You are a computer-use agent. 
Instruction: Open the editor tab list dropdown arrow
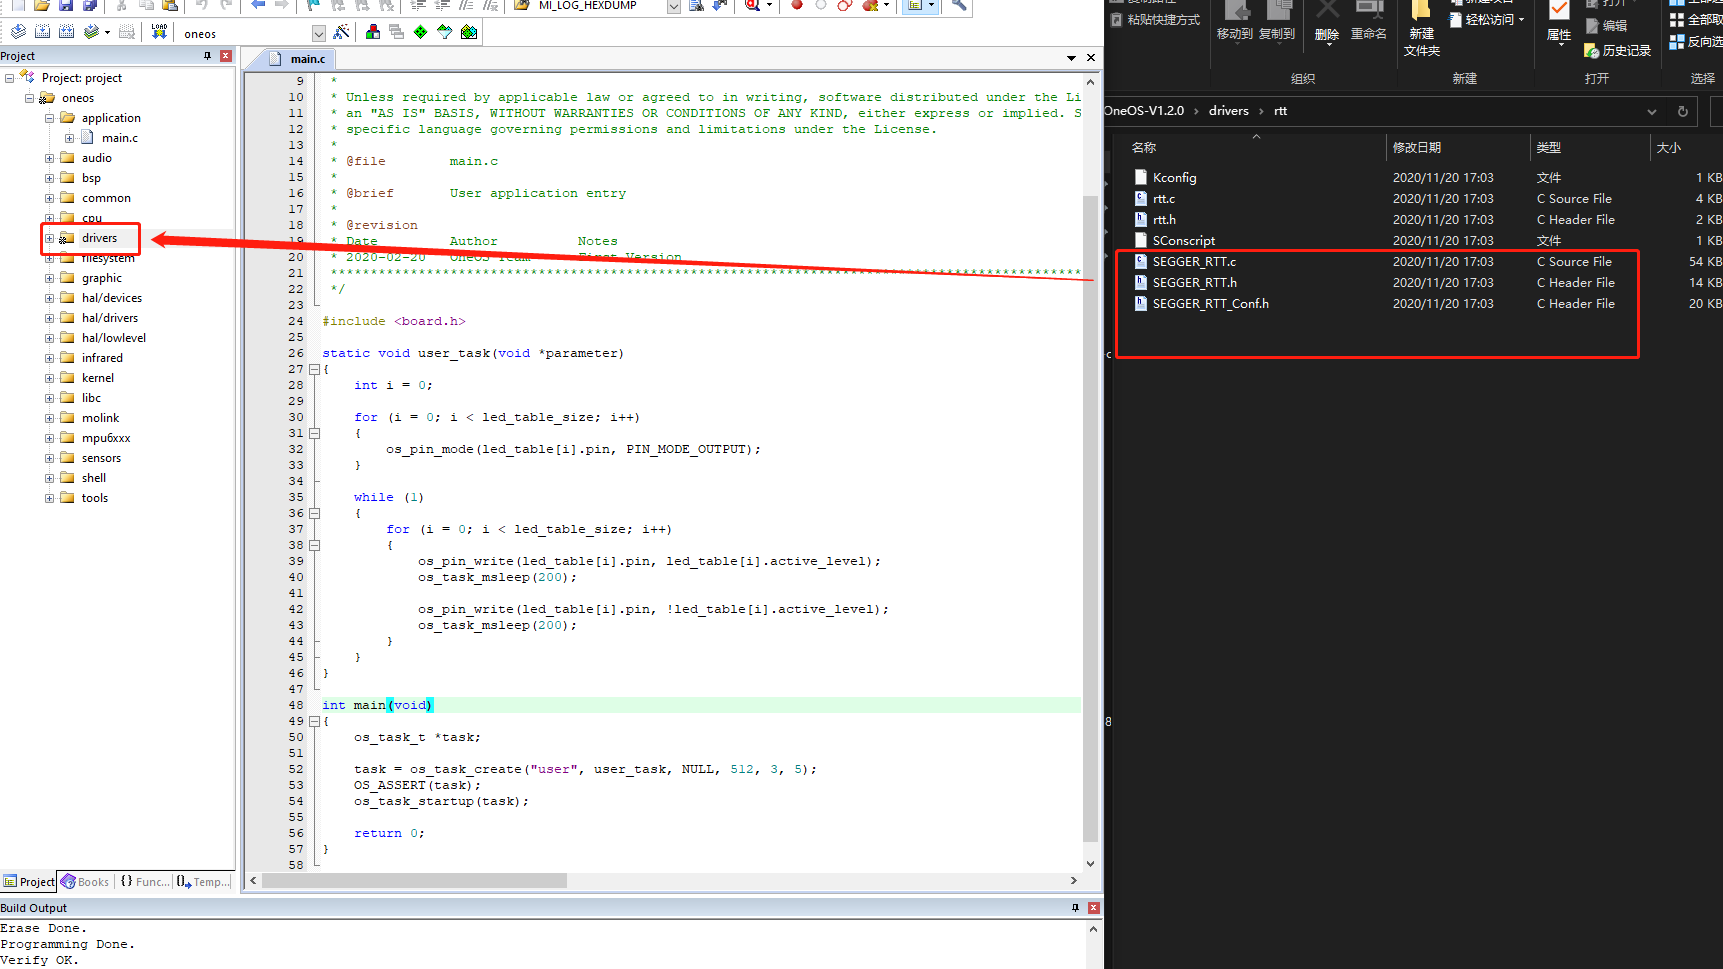[1071, 58]
